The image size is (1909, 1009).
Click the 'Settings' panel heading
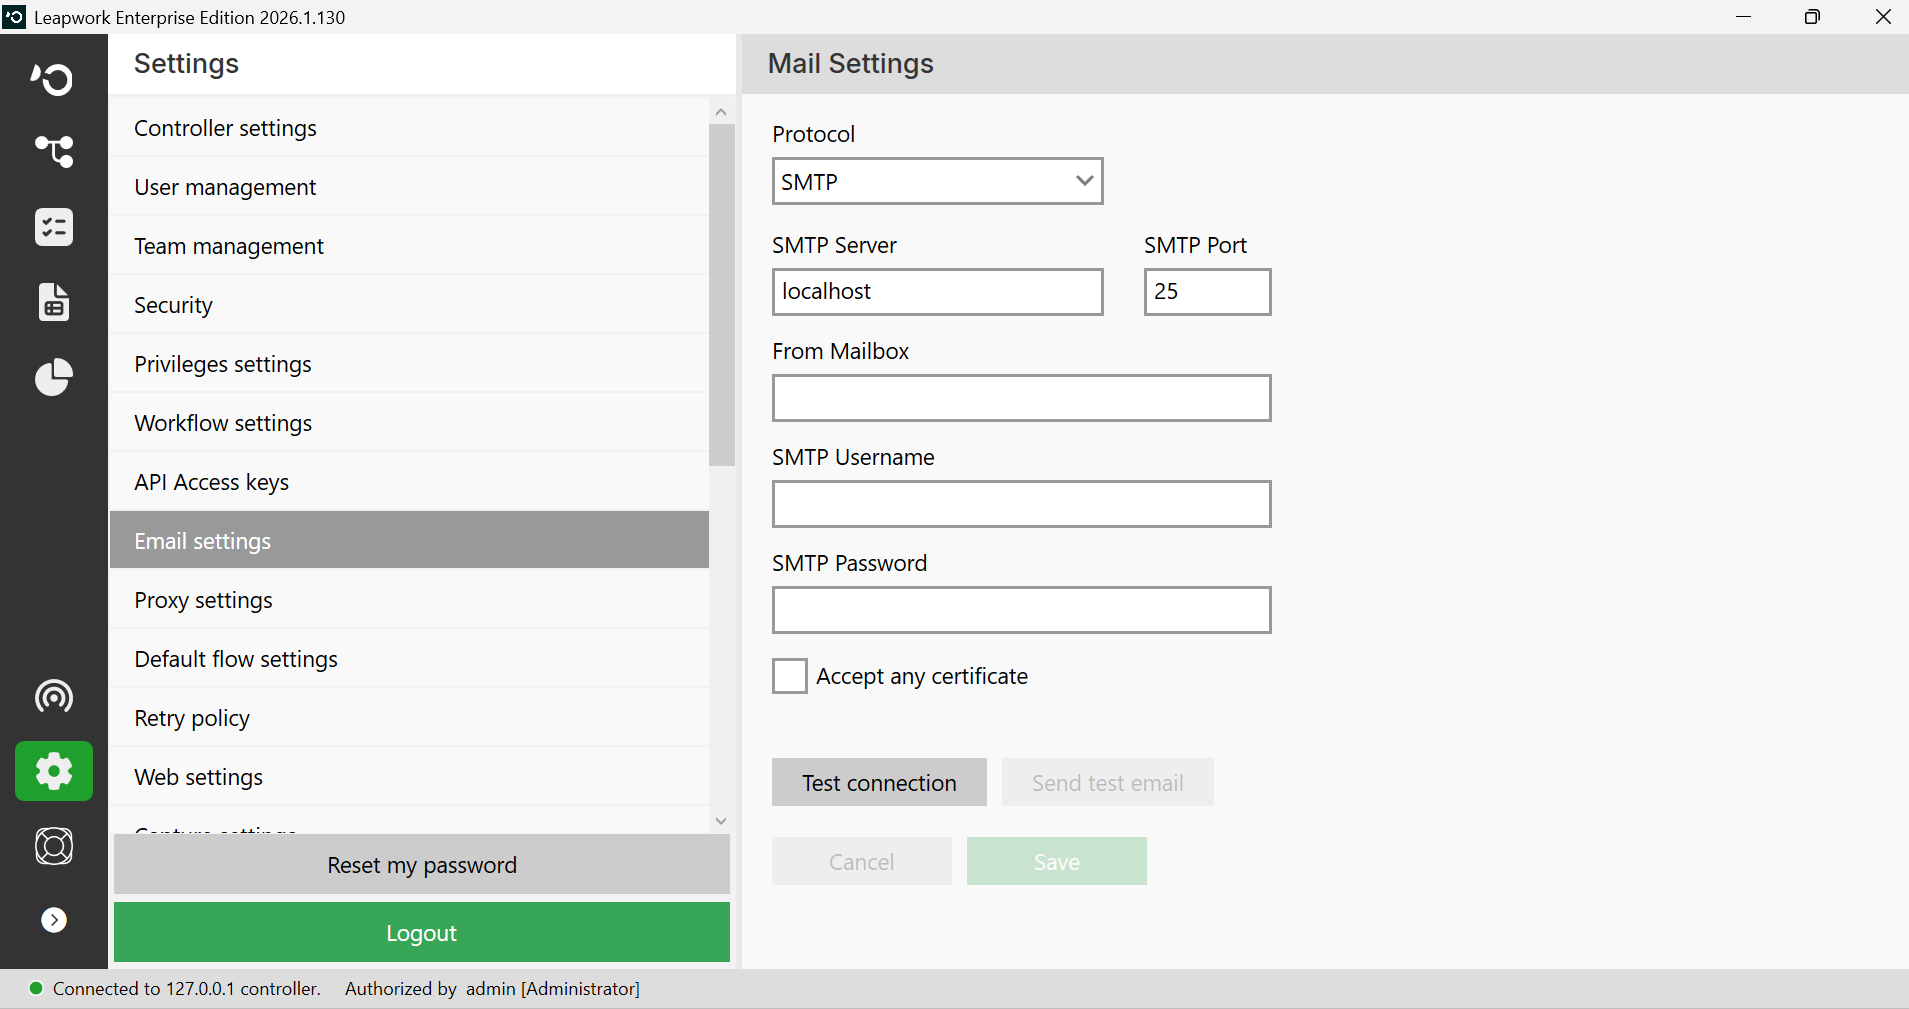186,63
